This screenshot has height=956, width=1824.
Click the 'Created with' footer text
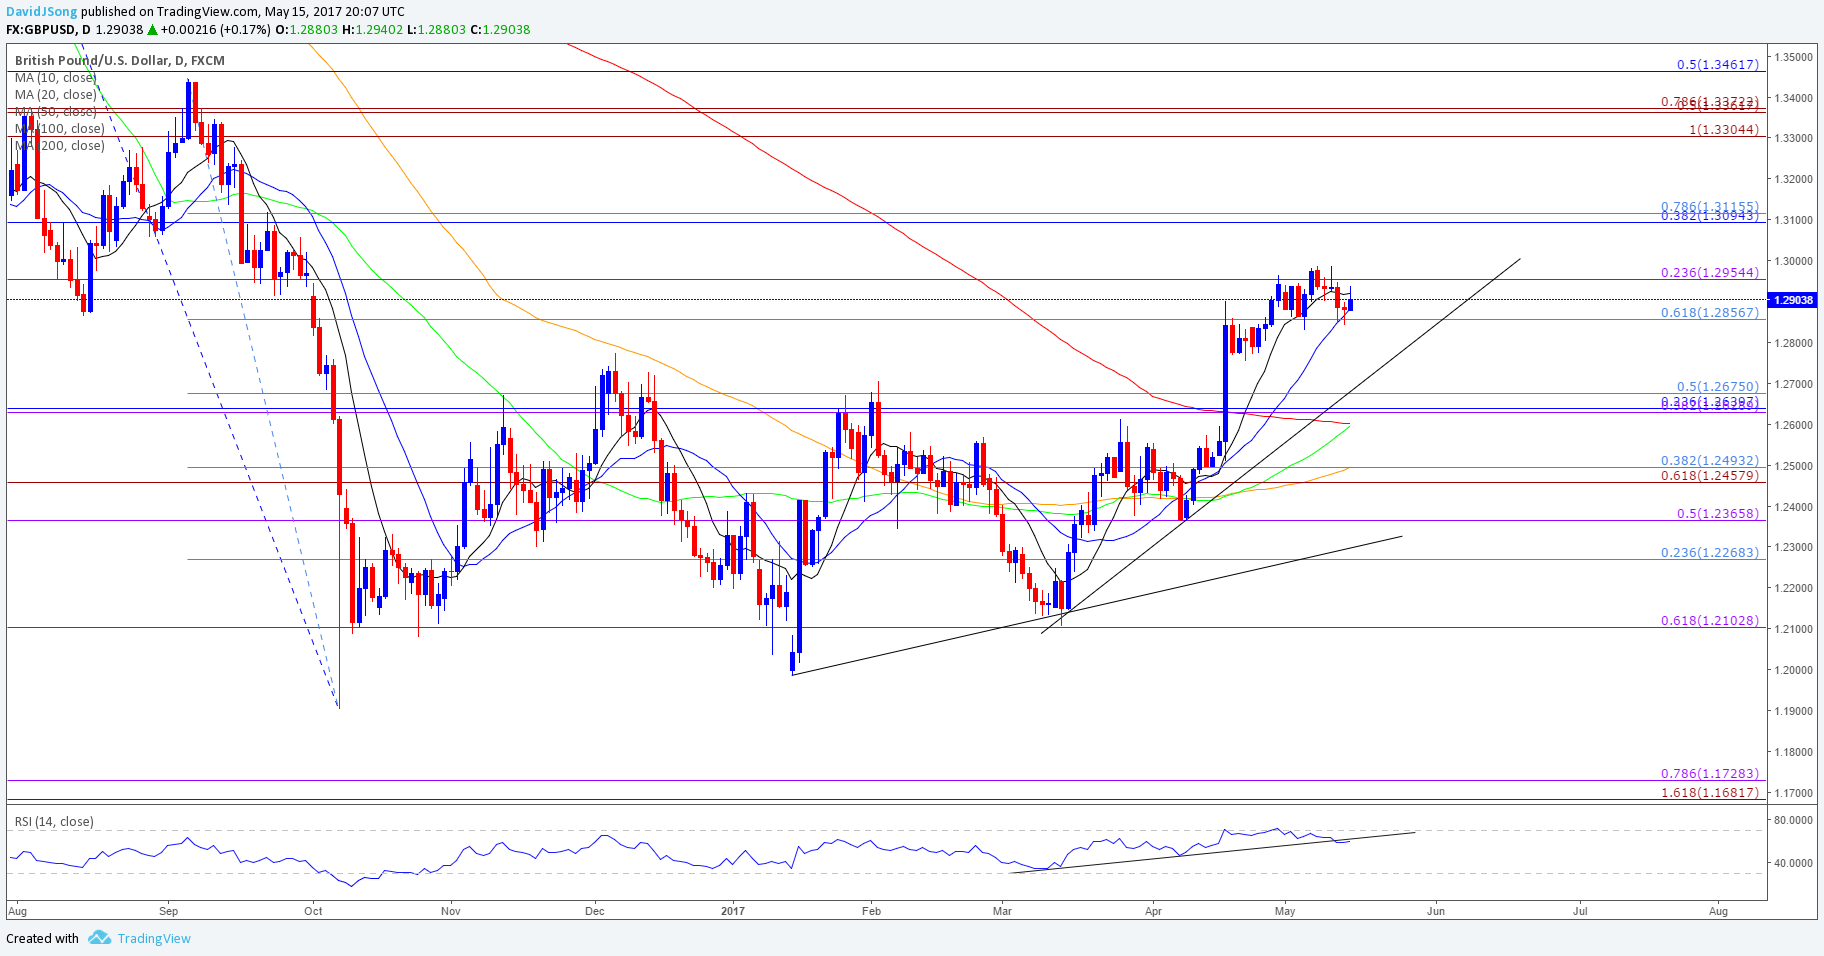tap(42, 938)
